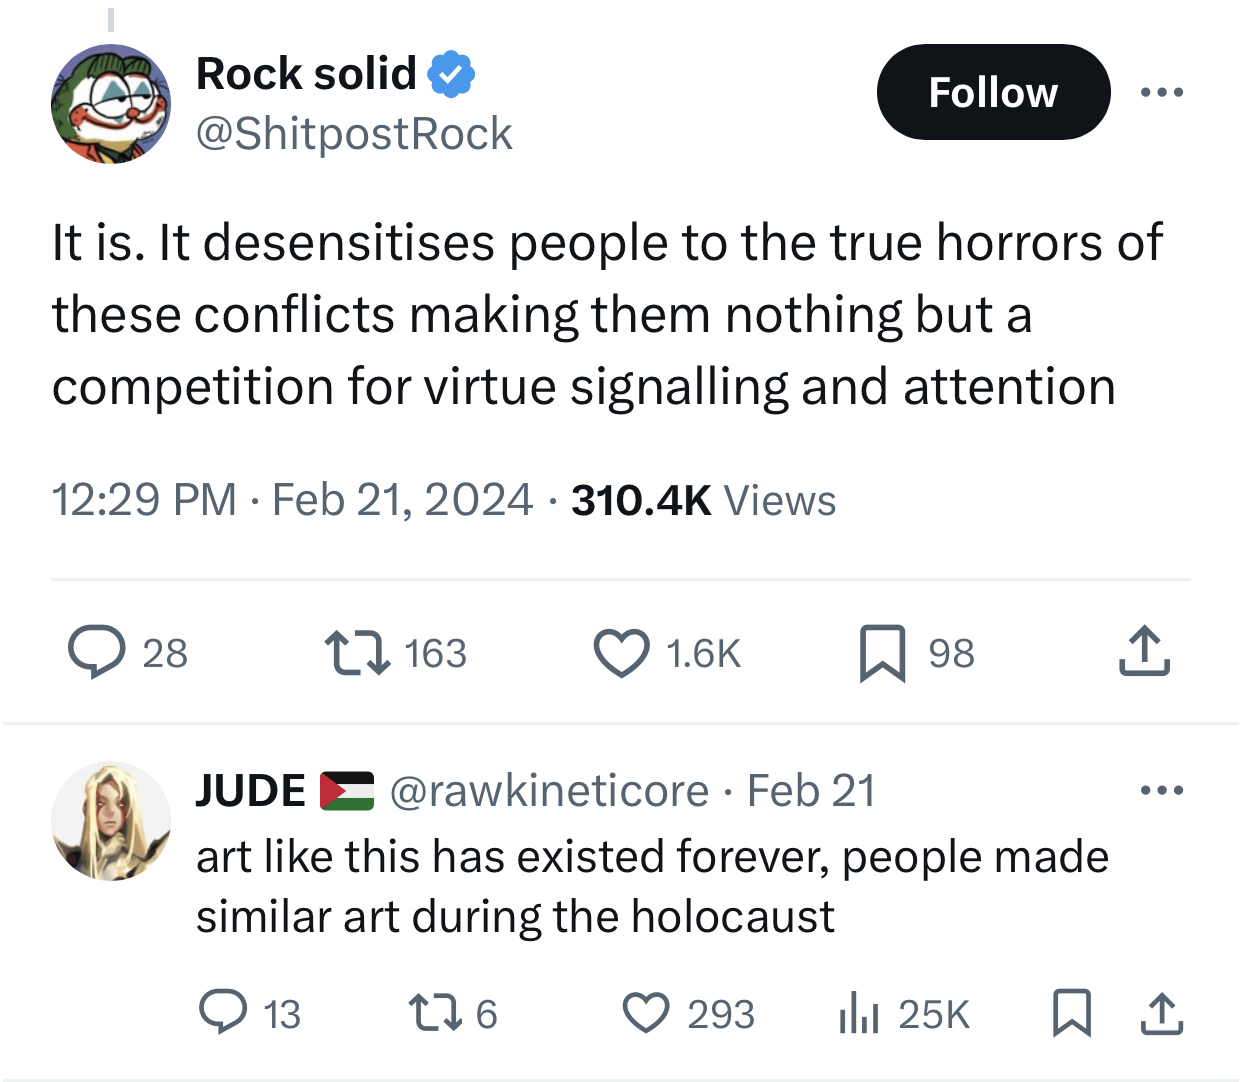This screenshot has height=1082, width=1242.
Task: Follow the Rock solid account
Action: (x=993, y=93)
